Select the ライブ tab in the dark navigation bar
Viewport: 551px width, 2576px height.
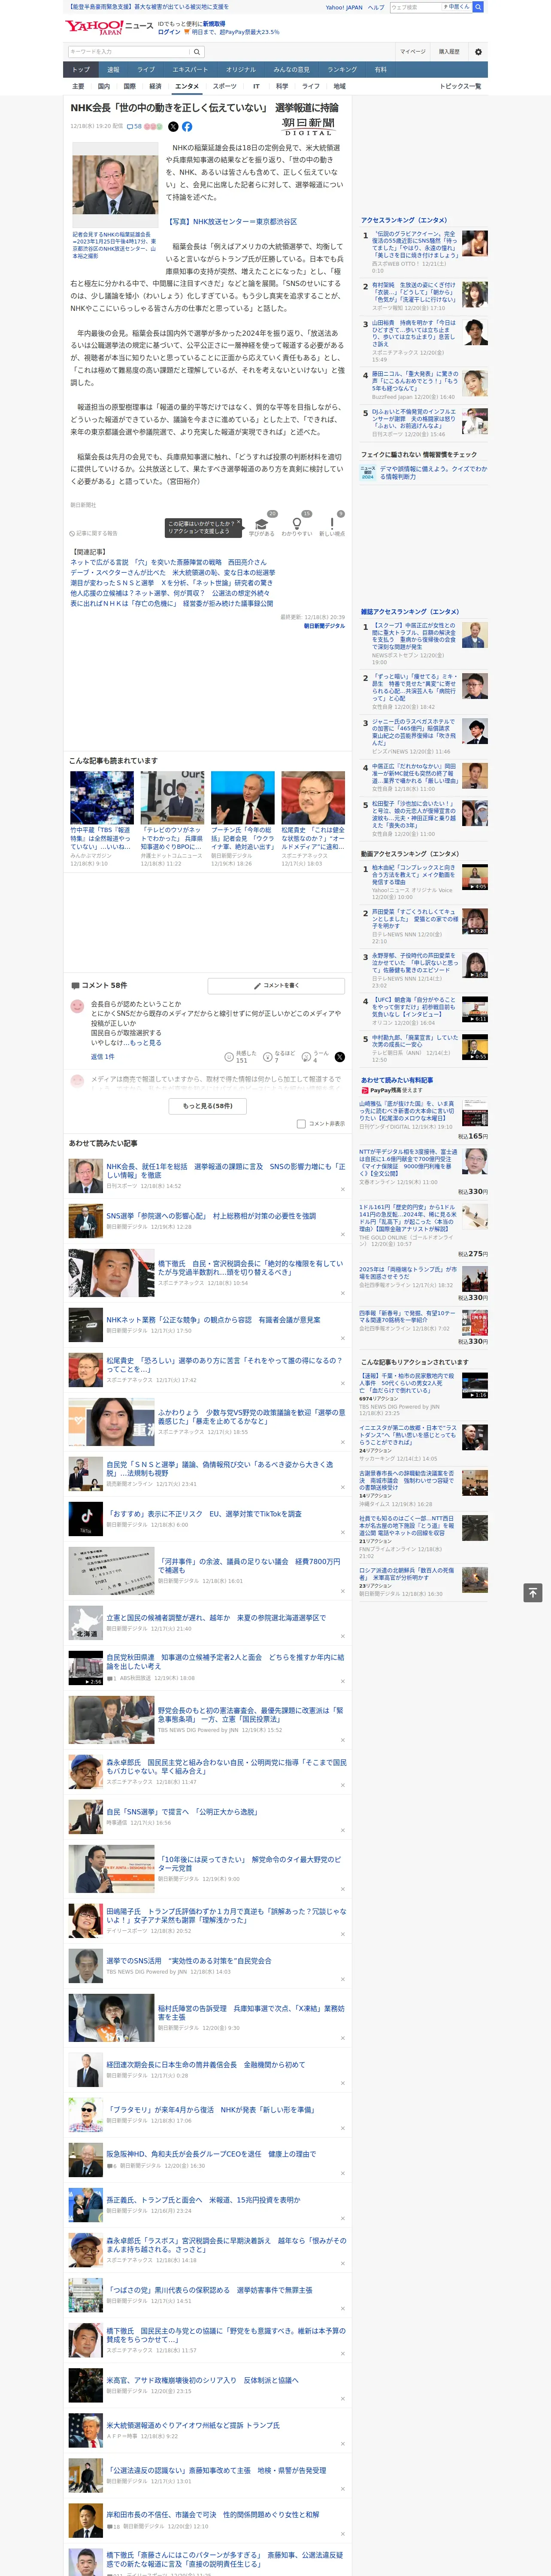[146, 70]
